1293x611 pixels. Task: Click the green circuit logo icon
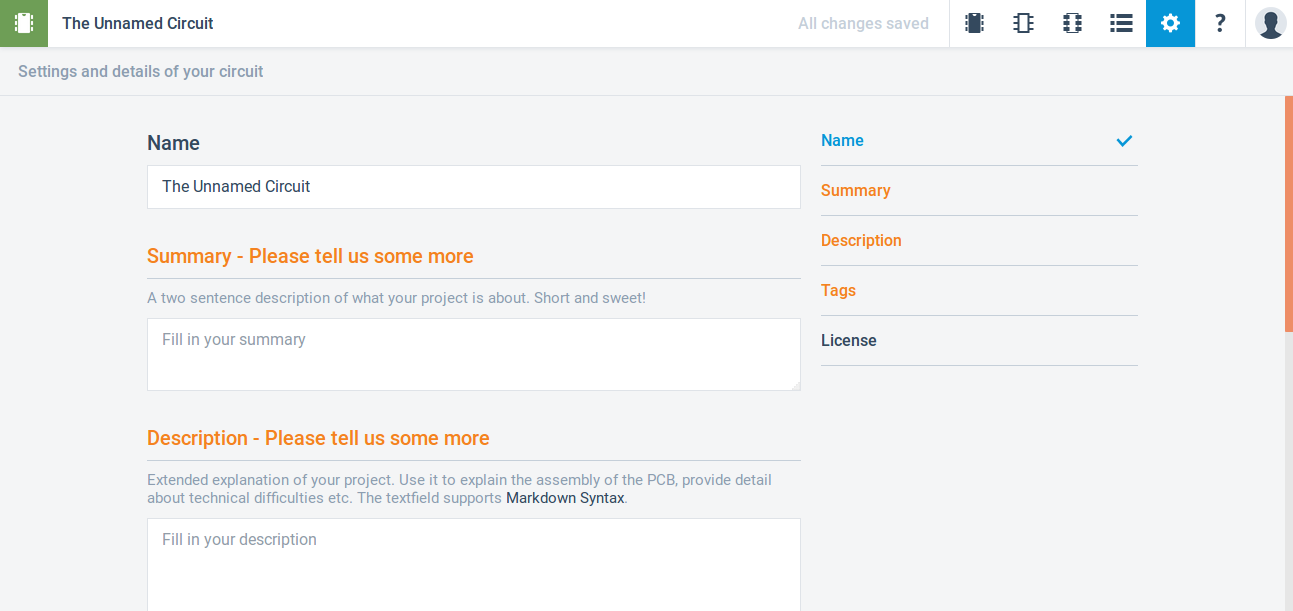coord(24,23)
